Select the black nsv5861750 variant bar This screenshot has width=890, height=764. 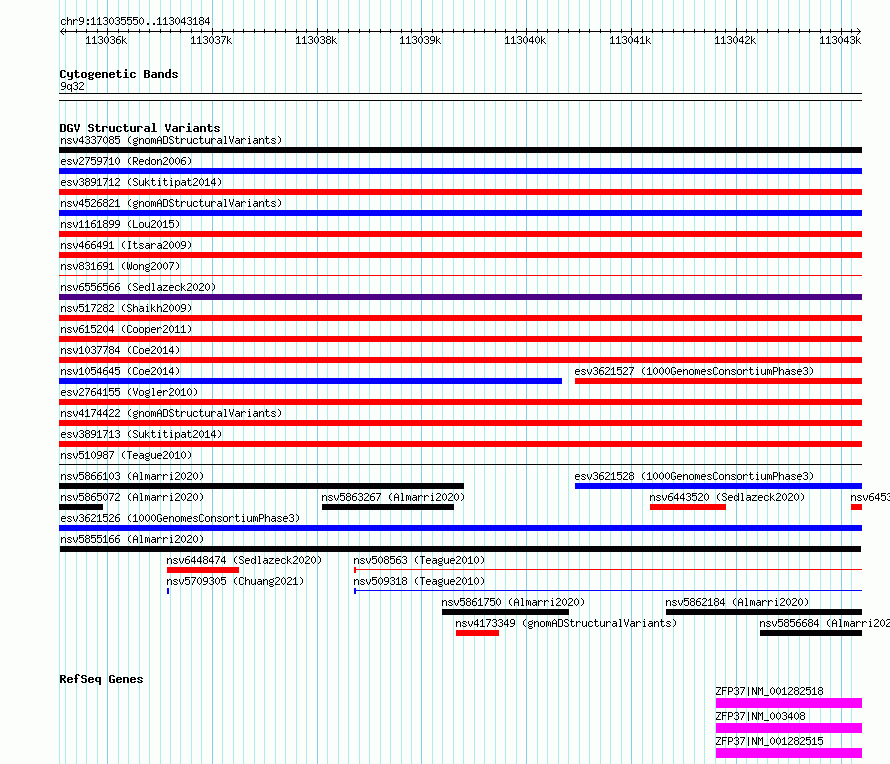point(505,612)
